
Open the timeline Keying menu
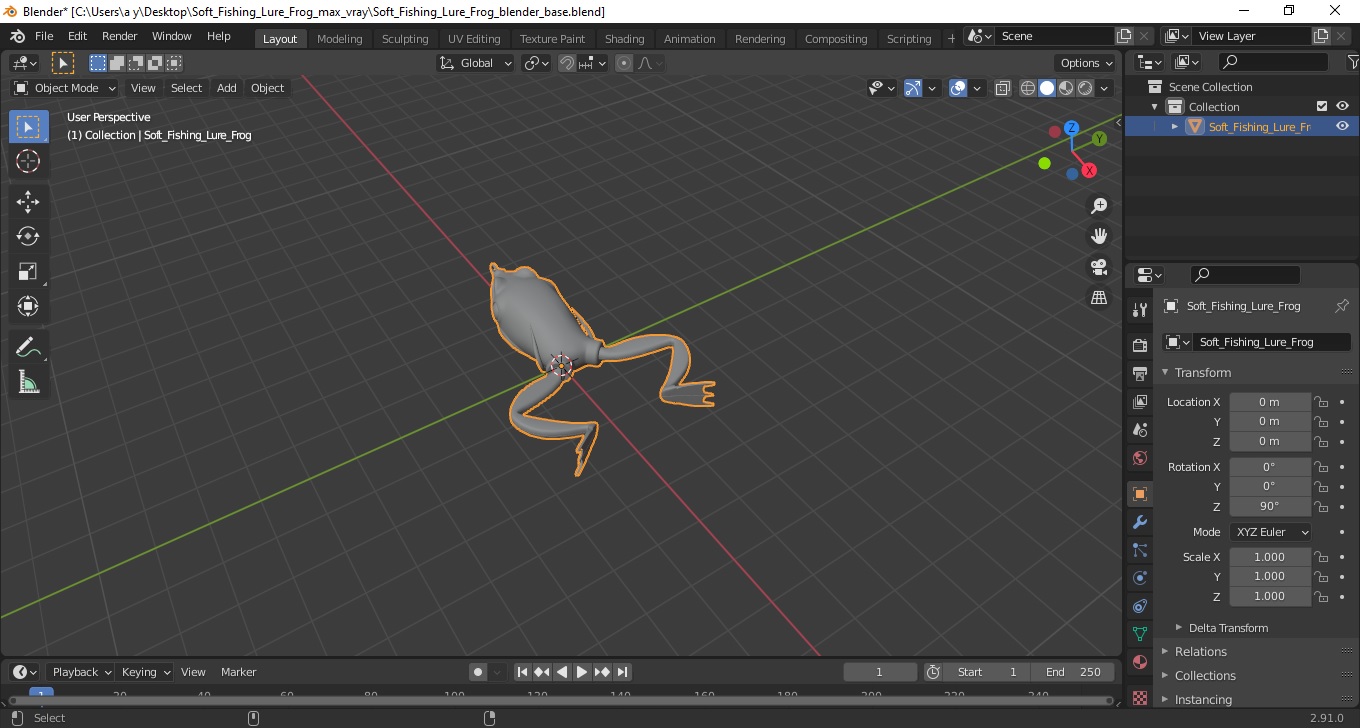pyautogui.click(x=145, y=672)
